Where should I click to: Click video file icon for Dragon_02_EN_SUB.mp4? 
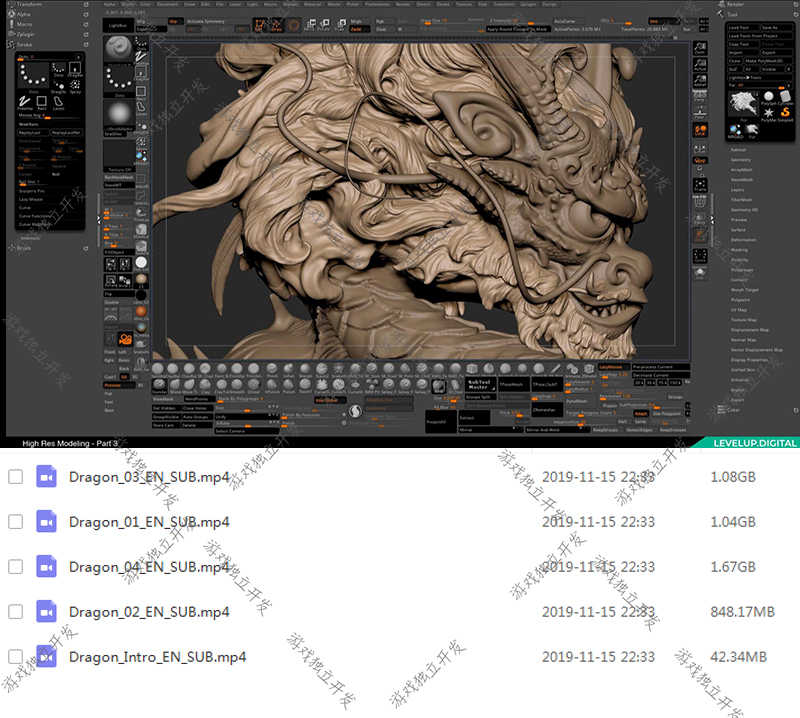click(x=46, y=611)
